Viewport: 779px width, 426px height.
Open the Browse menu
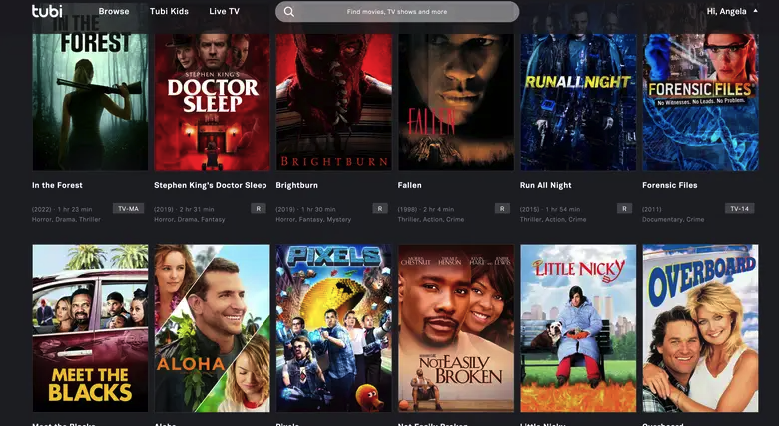(114, 11)
